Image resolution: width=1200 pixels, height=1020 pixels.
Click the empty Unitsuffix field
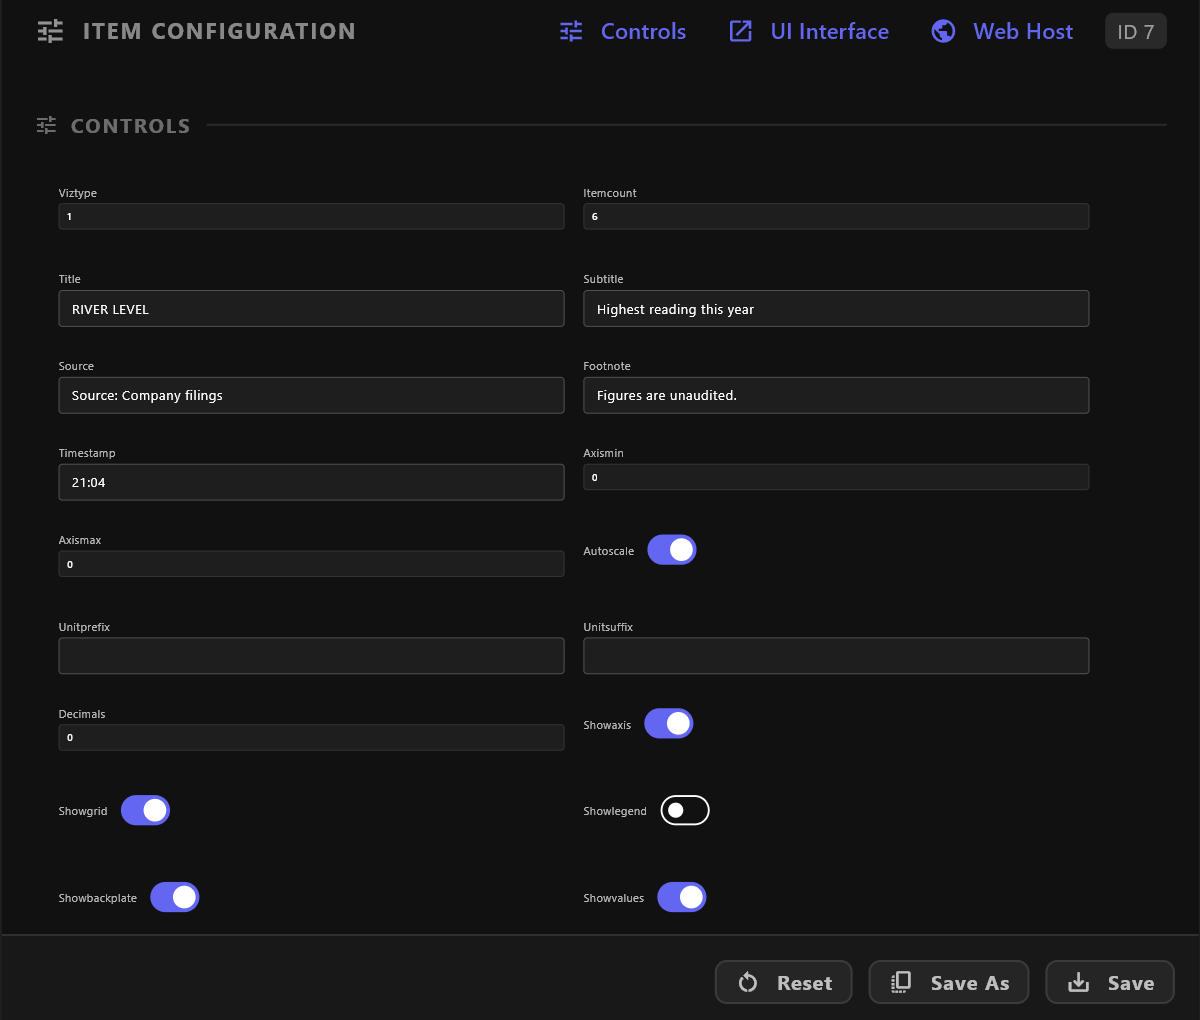tap(836, 656)
